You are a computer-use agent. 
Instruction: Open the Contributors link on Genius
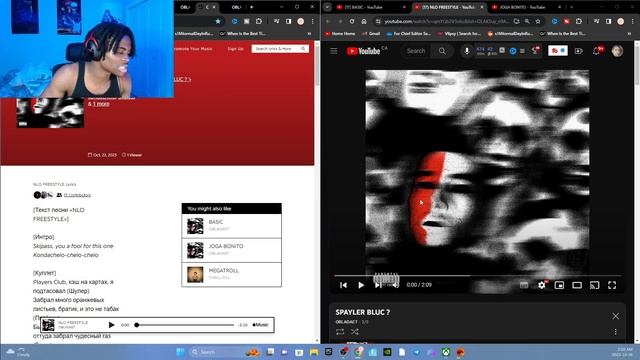tap(77, 195)
